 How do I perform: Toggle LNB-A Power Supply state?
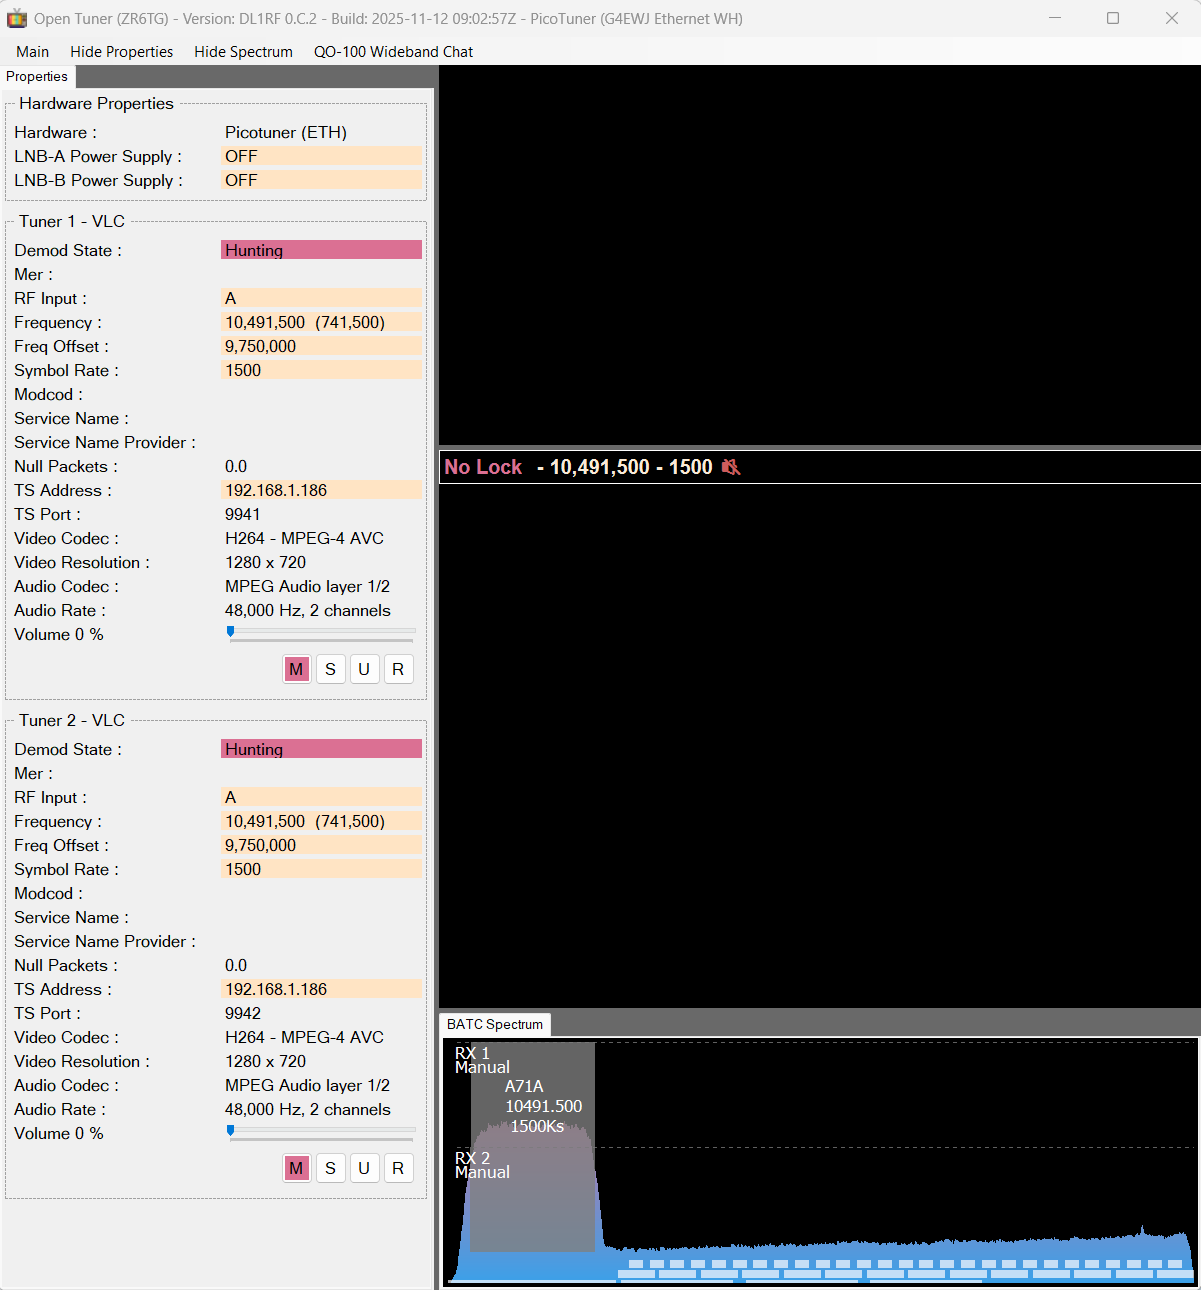(x=321, y=155)
